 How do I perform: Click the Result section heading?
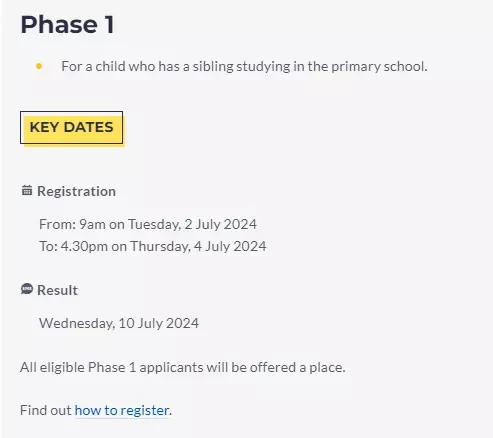coord(57,290)
